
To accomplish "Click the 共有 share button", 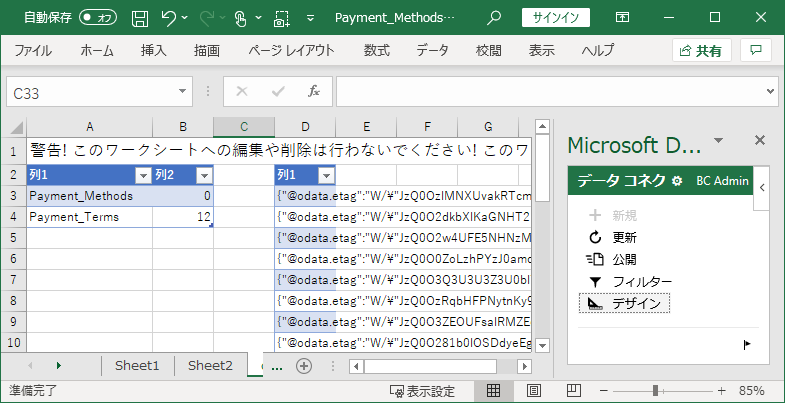I will tap(701, 50).
